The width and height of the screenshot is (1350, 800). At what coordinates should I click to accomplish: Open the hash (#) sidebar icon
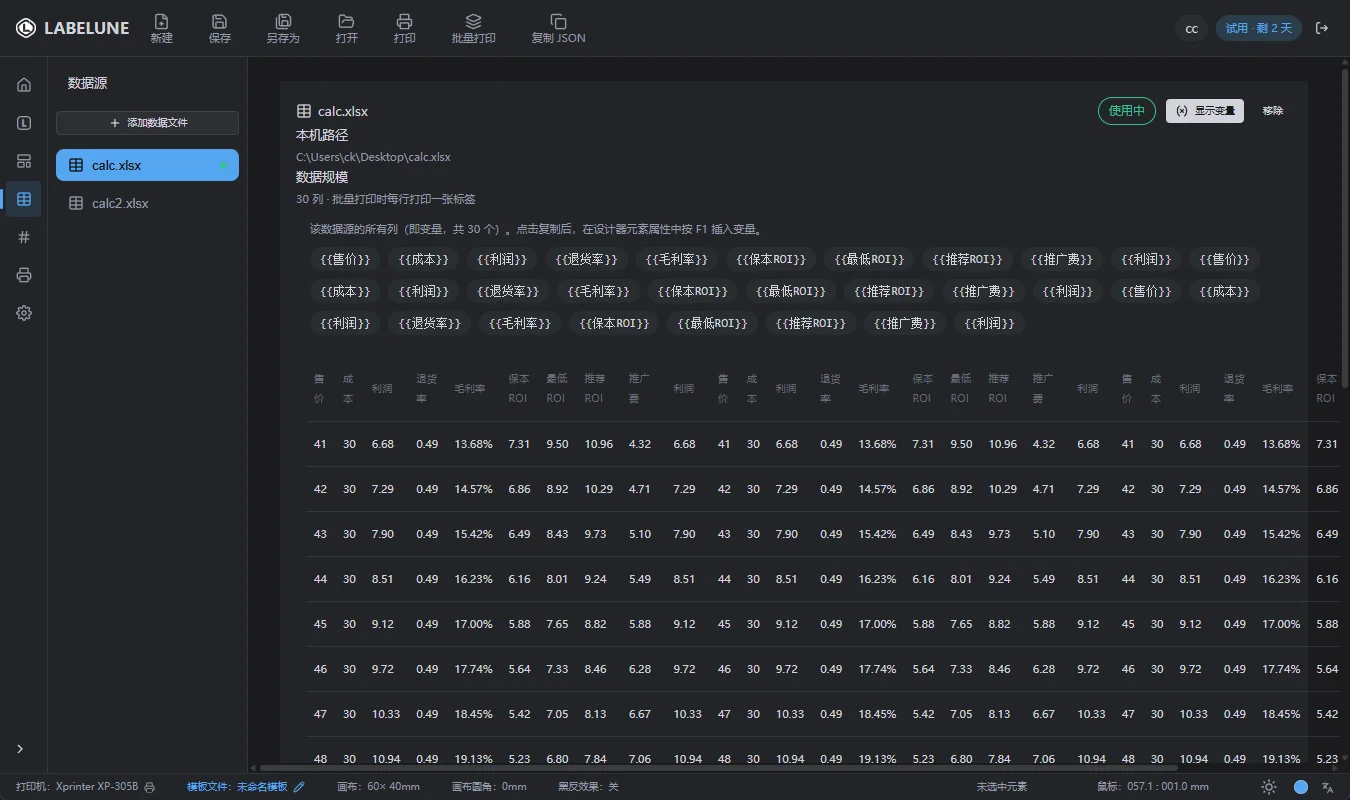pyautogui.click(x=24, y=237)
